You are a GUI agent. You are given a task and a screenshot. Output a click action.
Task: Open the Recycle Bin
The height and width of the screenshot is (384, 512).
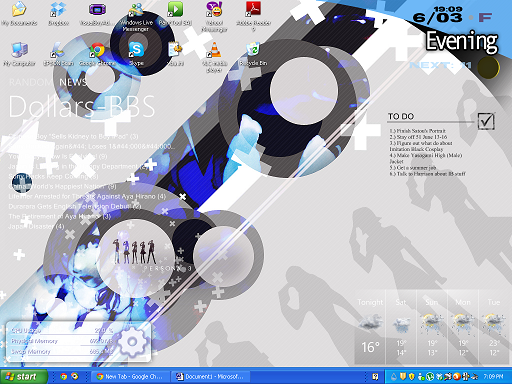[x=253, y=54]
